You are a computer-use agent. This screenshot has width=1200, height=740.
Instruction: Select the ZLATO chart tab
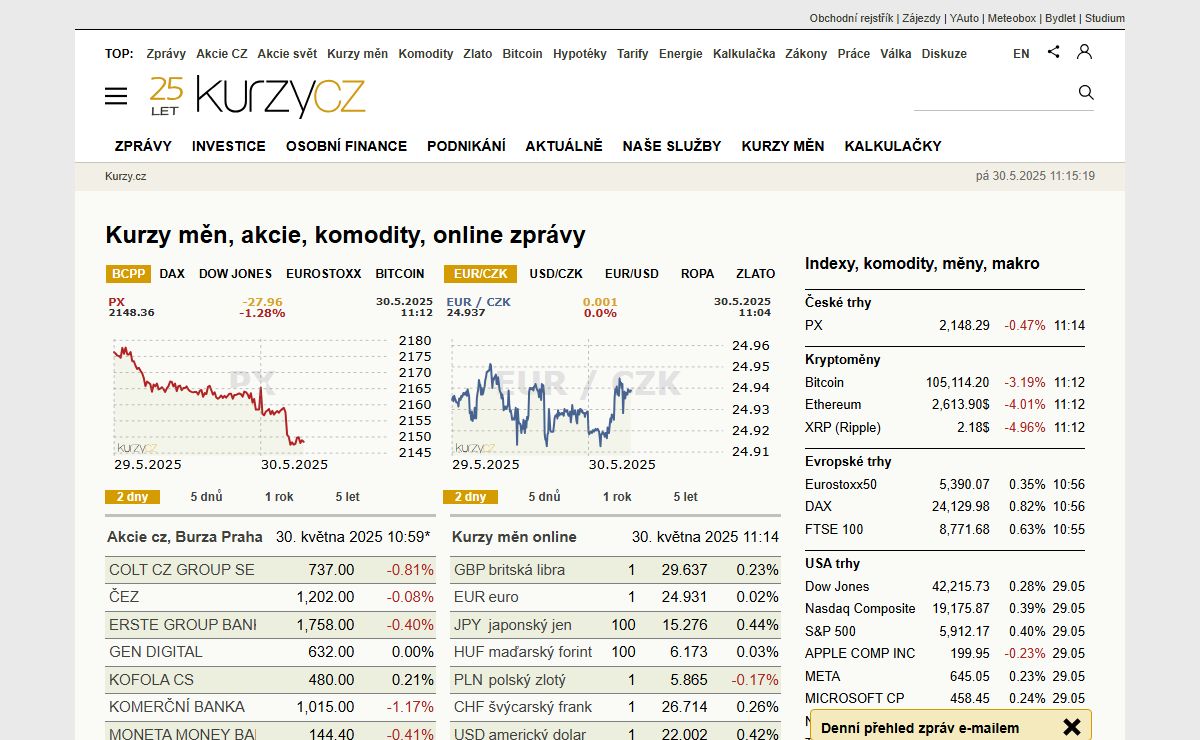pos(756,273)
